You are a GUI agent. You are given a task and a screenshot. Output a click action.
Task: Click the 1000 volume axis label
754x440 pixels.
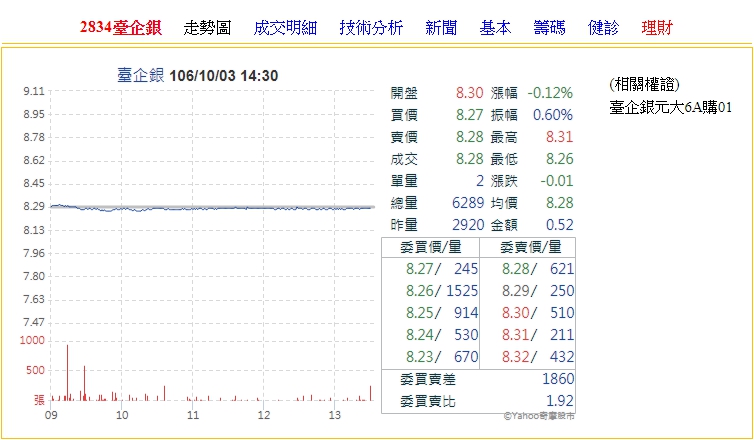tap(32, 340)
